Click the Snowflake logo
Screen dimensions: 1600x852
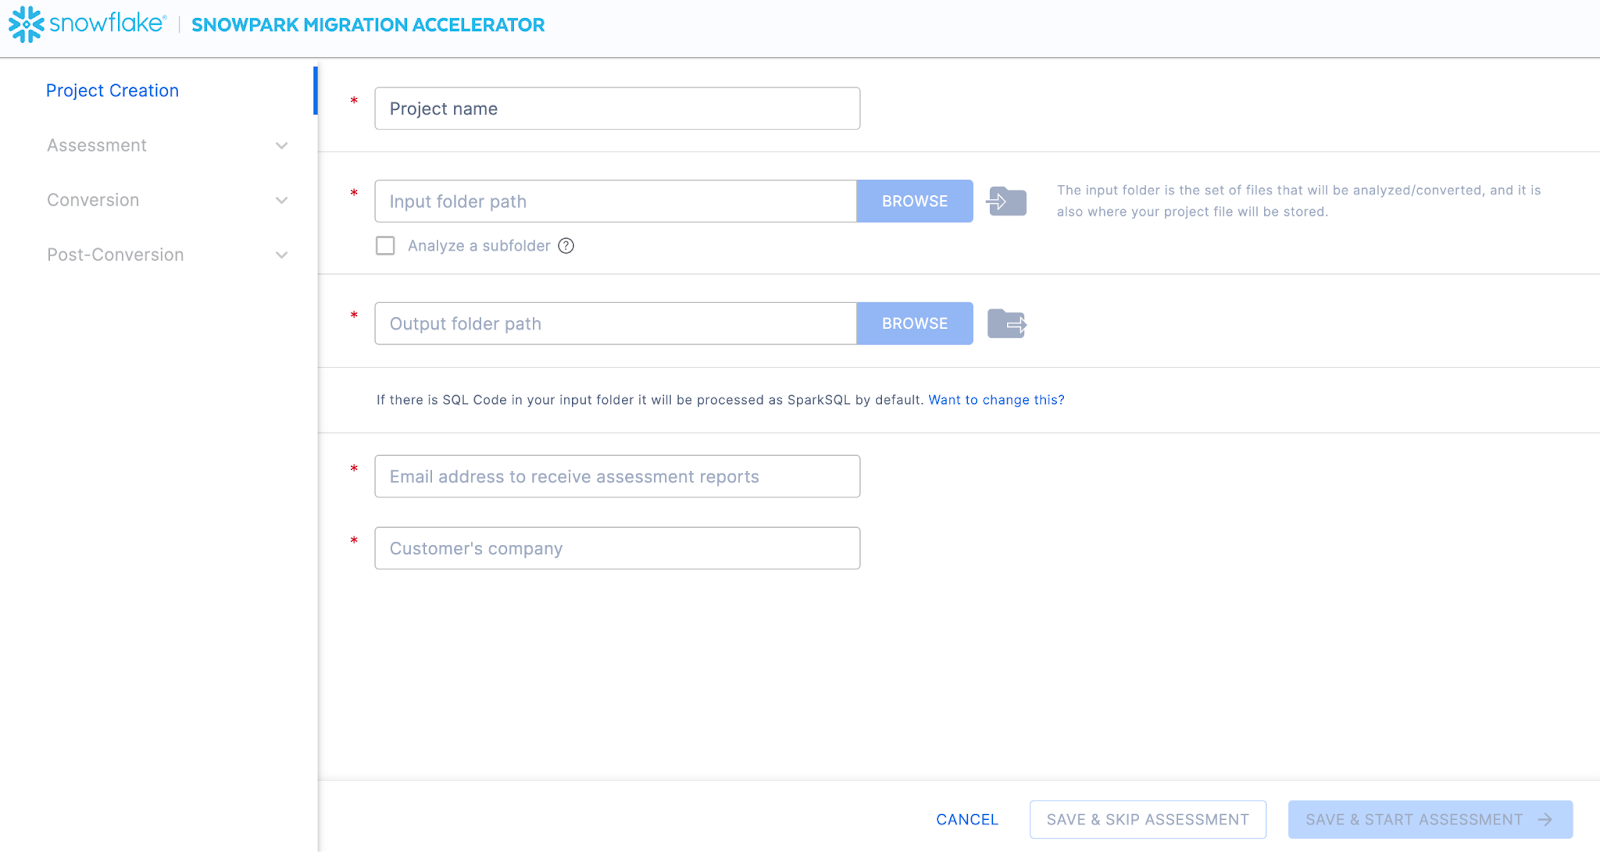click(86, 24)
